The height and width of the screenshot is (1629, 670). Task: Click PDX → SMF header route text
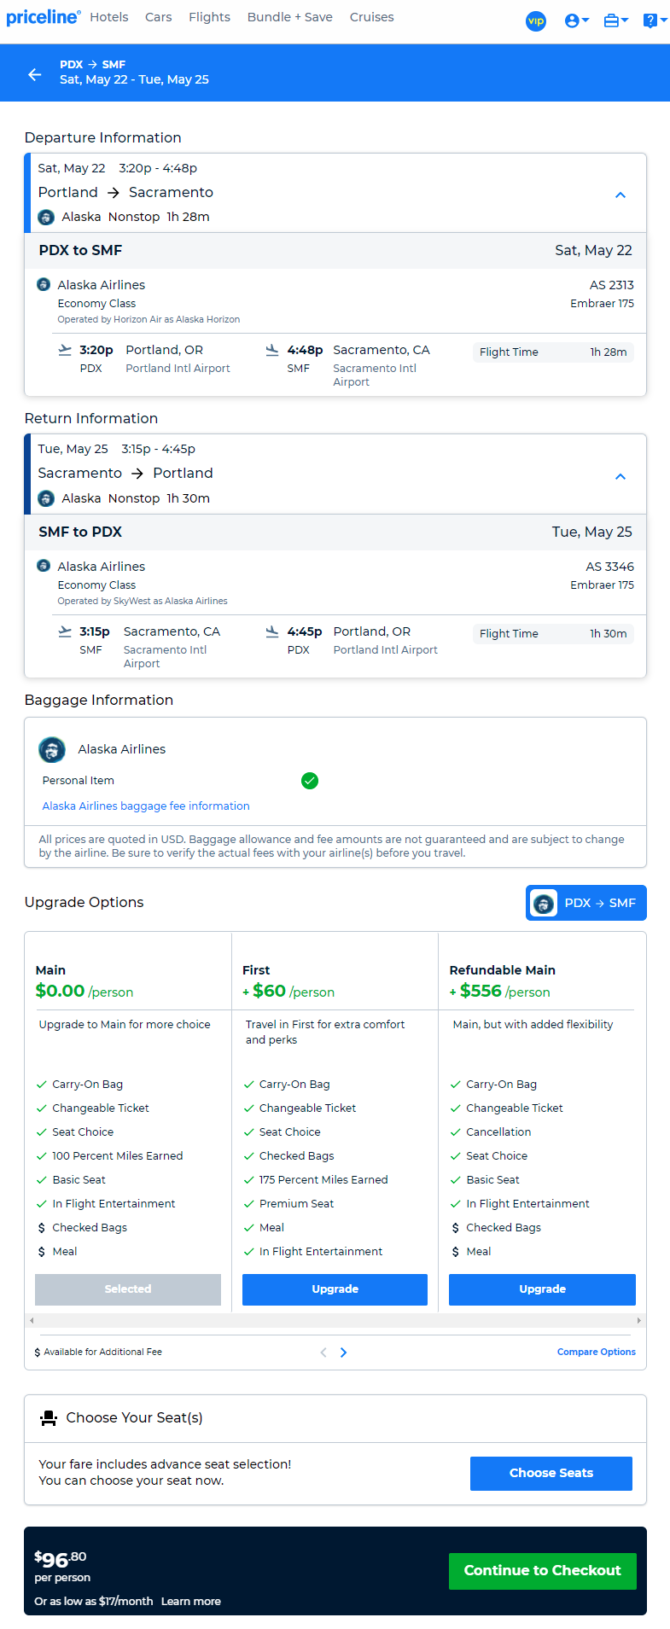pos(93,64)
